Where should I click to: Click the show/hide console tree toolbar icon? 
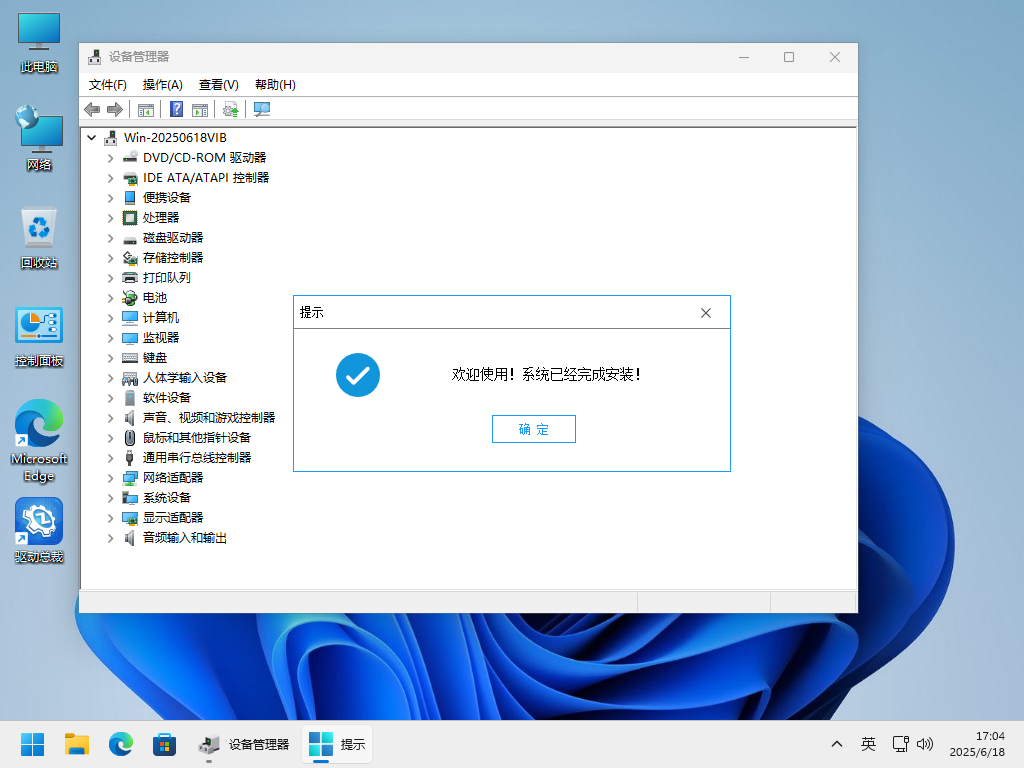click(146, 110)
